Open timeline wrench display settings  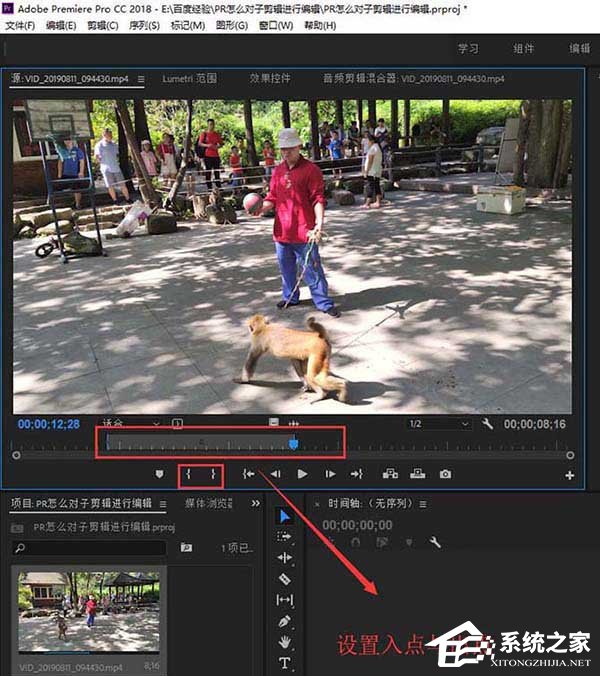[x=435, y=542]
